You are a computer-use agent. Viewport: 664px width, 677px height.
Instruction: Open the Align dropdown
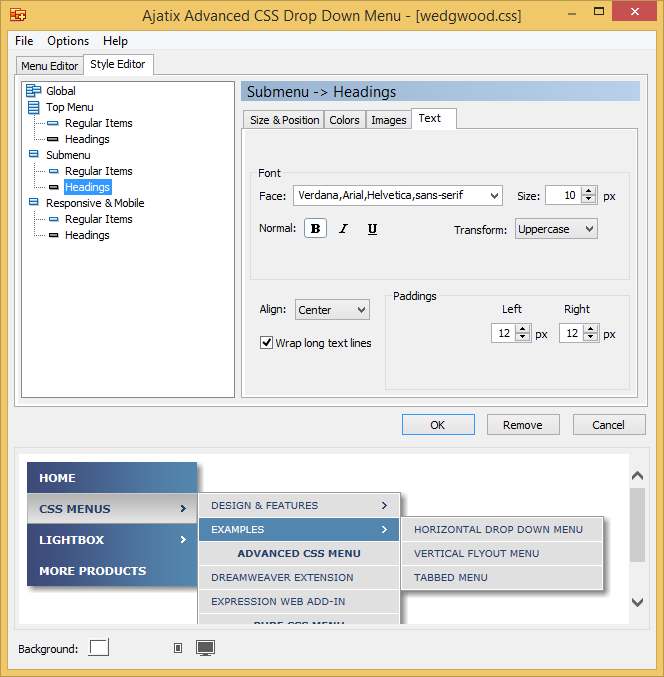pos(361,310)
